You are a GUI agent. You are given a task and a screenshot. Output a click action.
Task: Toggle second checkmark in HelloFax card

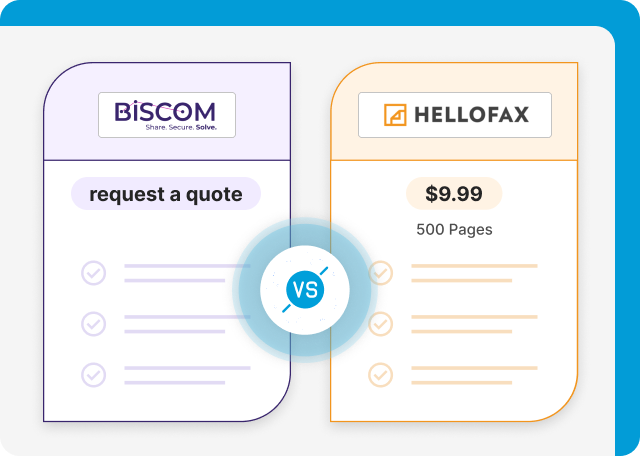(381, 324)
